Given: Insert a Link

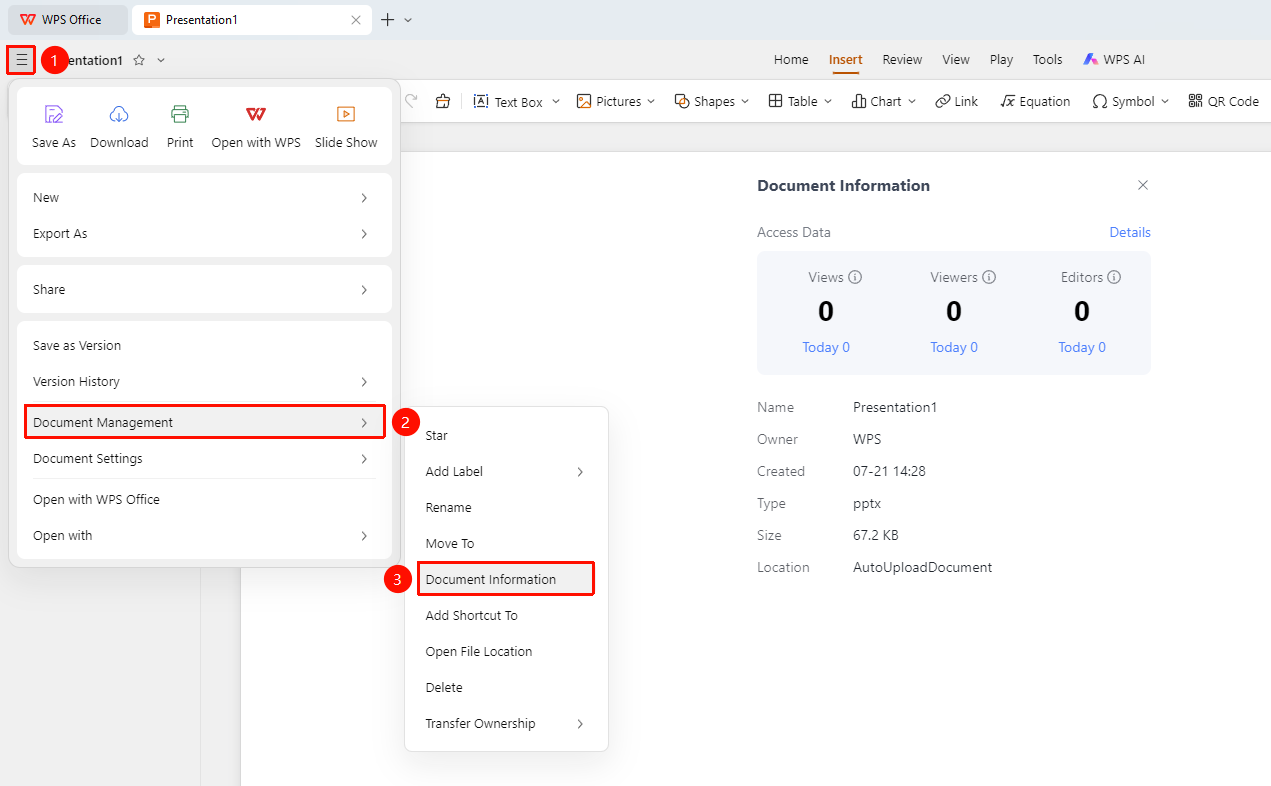Looking at the screenshot, I should point(957,101).
